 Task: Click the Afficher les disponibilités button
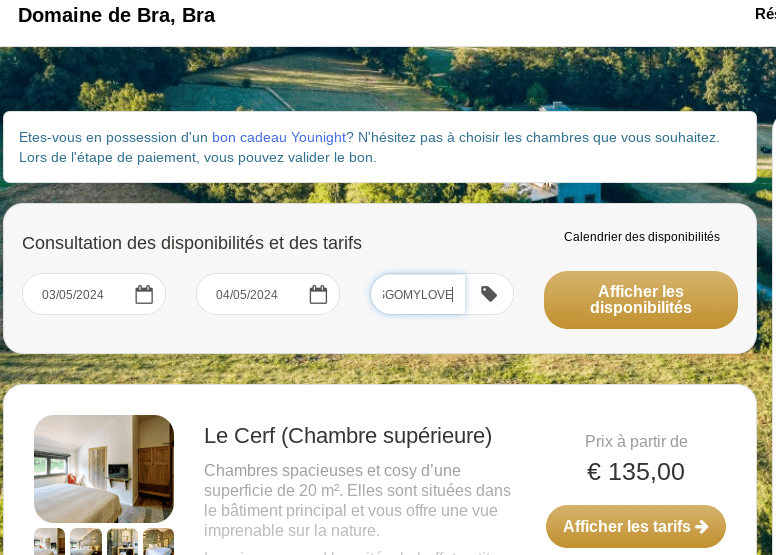pos(640,300)
